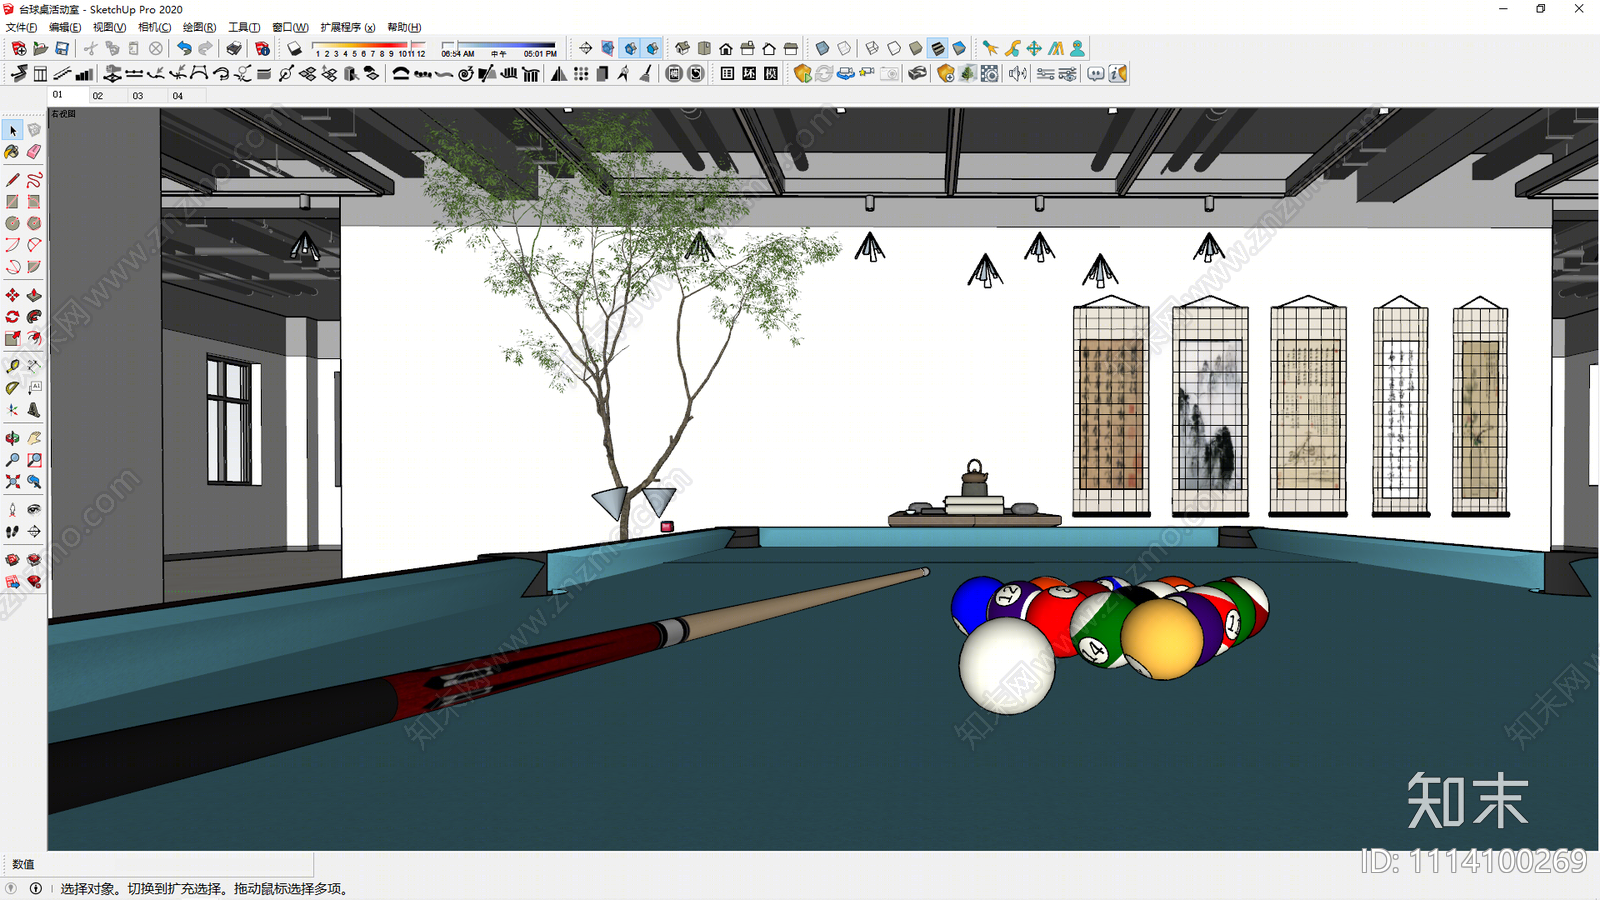Switch to Top view icon
The height and width of the screenshot is (900, 1600).
tap(704, 48)
